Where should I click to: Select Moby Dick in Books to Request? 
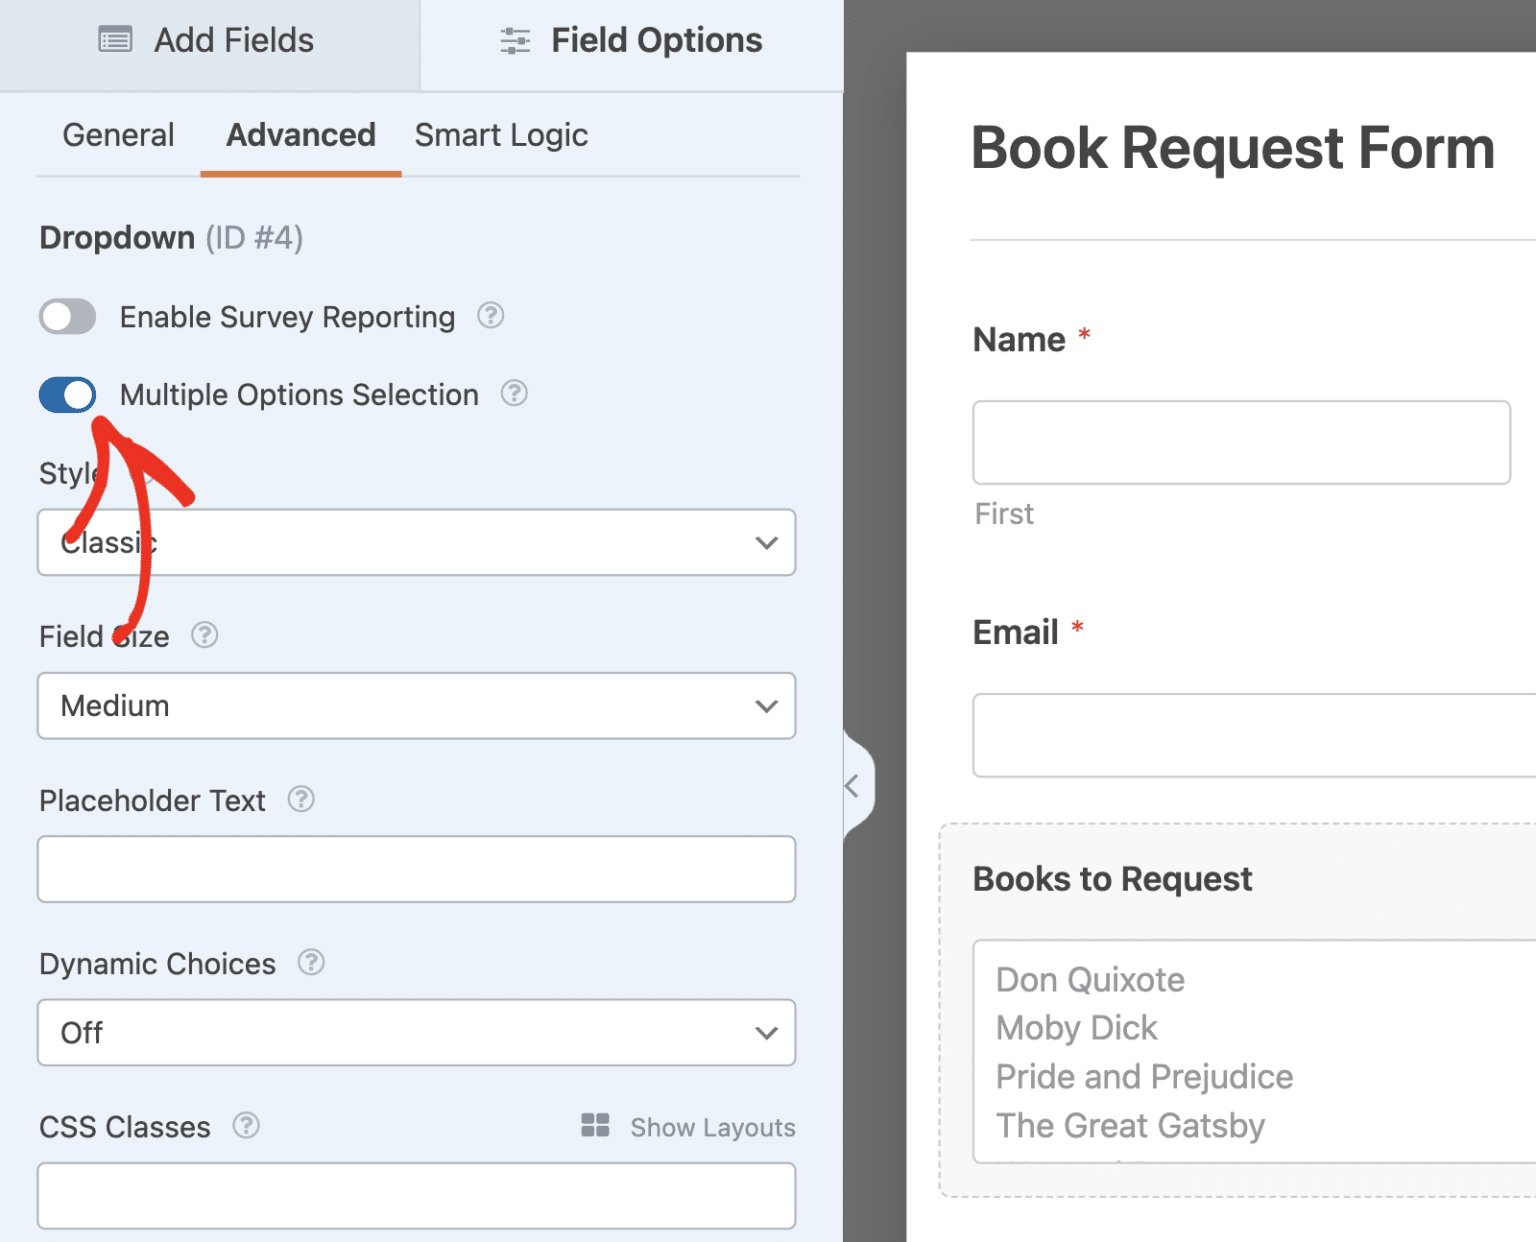coord(1076,1027)
